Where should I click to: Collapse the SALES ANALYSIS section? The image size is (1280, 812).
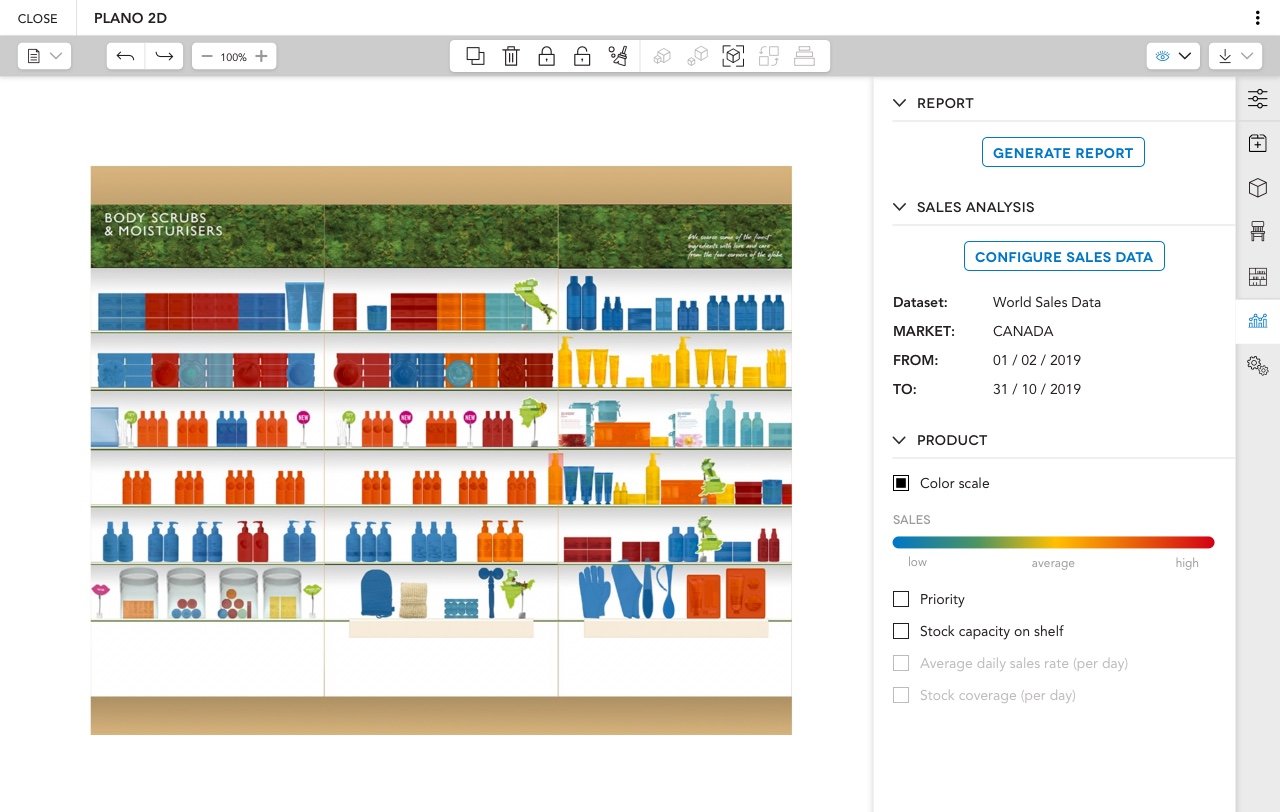(x=898, y=207)
